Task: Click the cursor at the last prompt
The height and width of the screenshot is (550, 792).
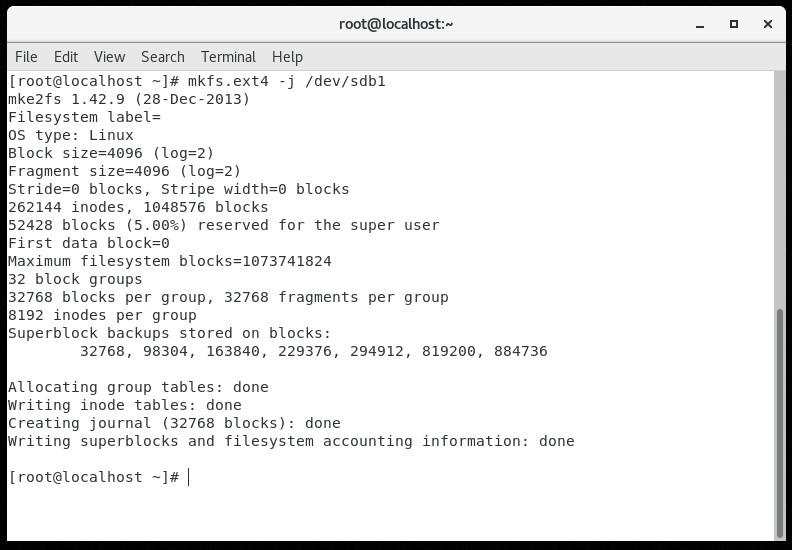Action: tap(189, 477)
